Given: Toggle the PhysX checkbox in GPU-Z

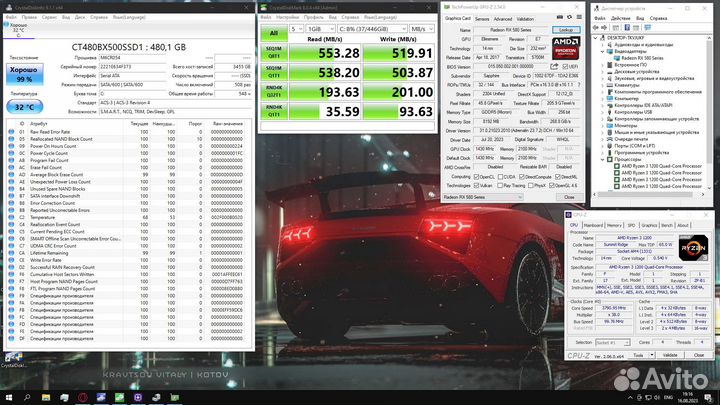Looking at the screenshot, I should click(531, 186).
